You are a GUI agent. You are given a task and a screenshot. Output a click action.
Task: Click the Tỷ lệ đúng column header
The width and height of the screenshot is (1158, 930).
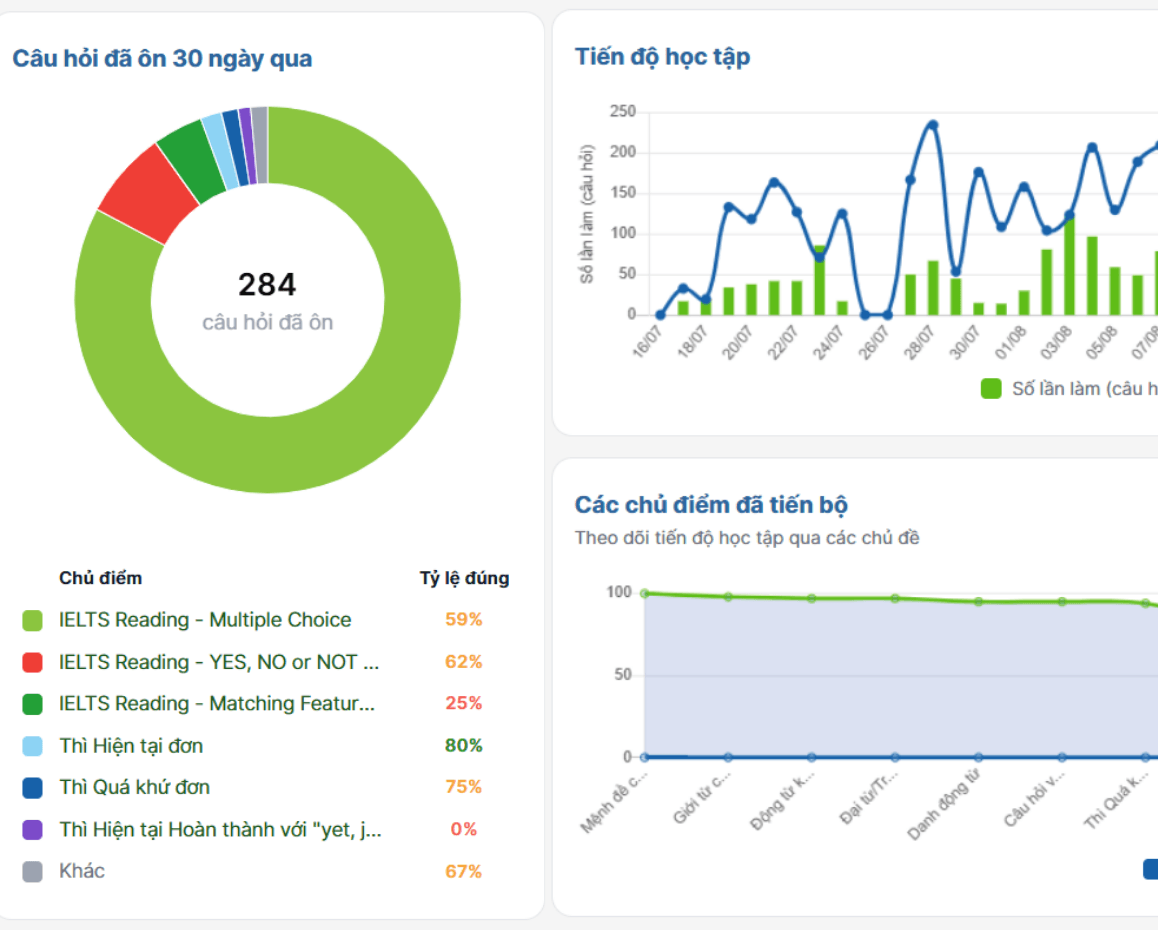tap(465, 578)
